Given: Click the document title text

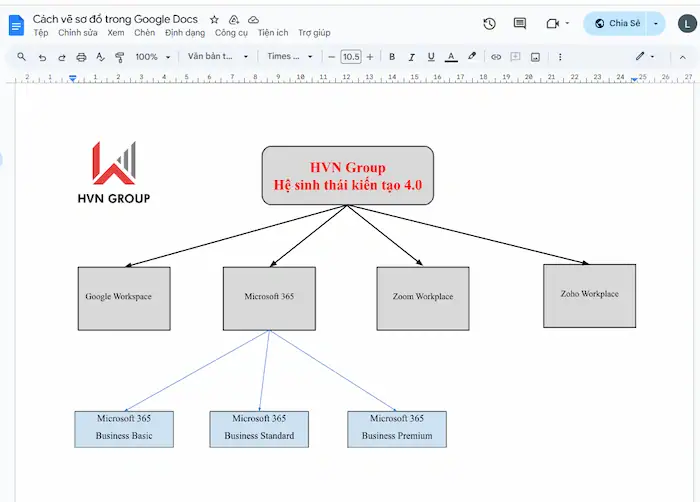Looking at the screenshot, I should (115, 19).
